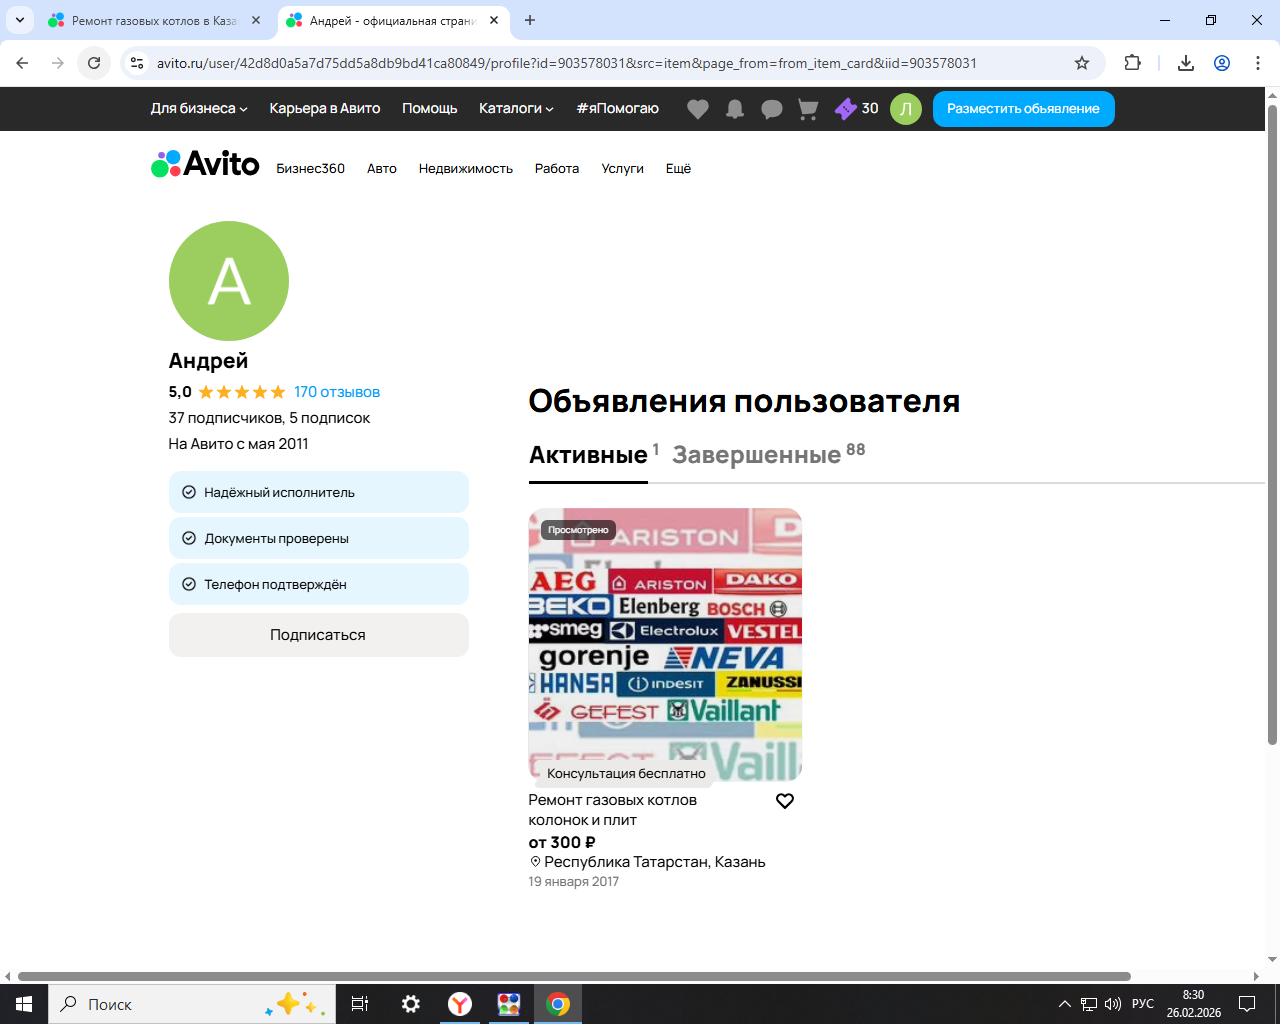
Task: Open the Windows Start menu
Action: point(24,1004)
